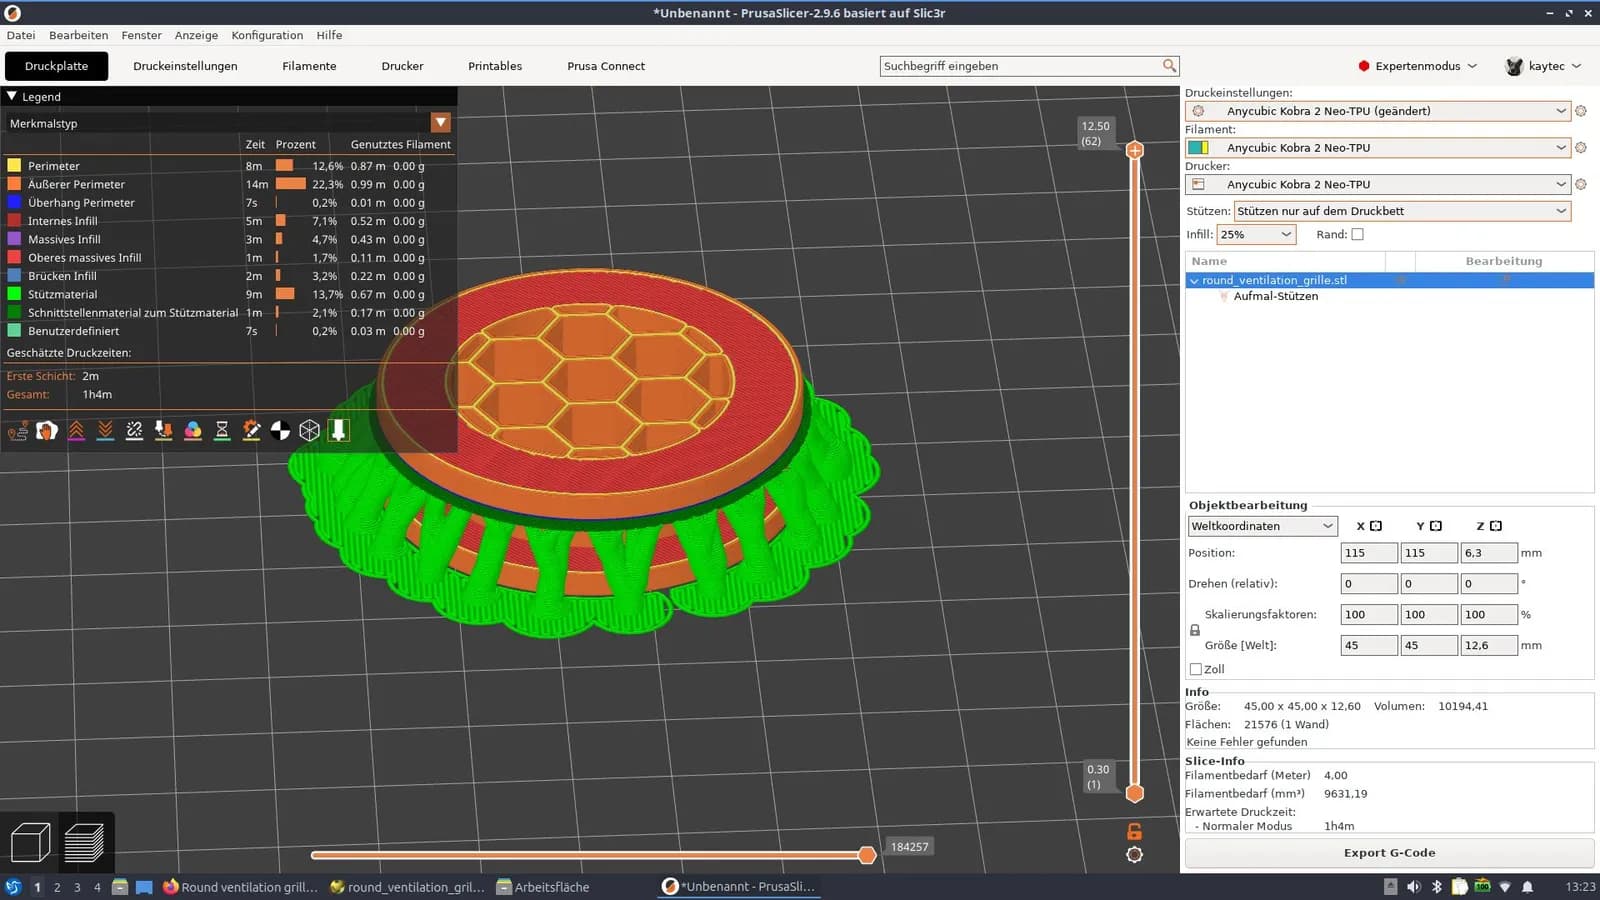
Task: Click the orange lock icon by vertical slider
Action: pos(1134,831)
